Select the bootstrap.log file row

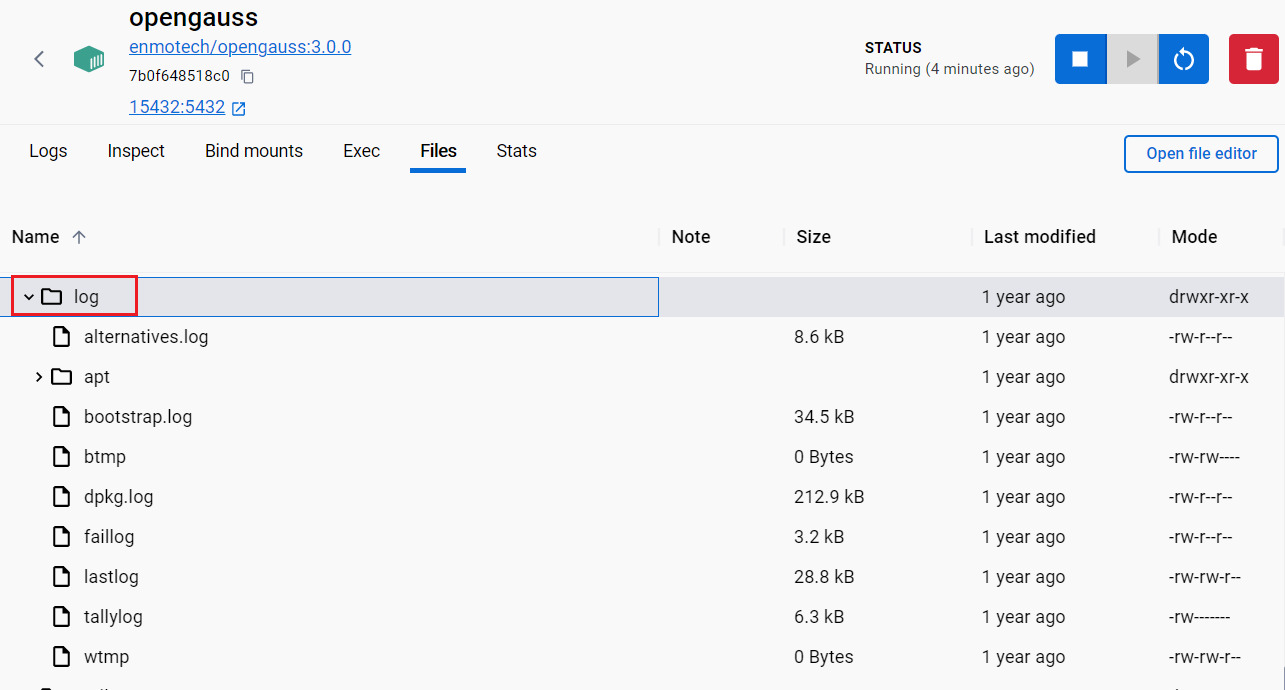[x=137, y=417]
